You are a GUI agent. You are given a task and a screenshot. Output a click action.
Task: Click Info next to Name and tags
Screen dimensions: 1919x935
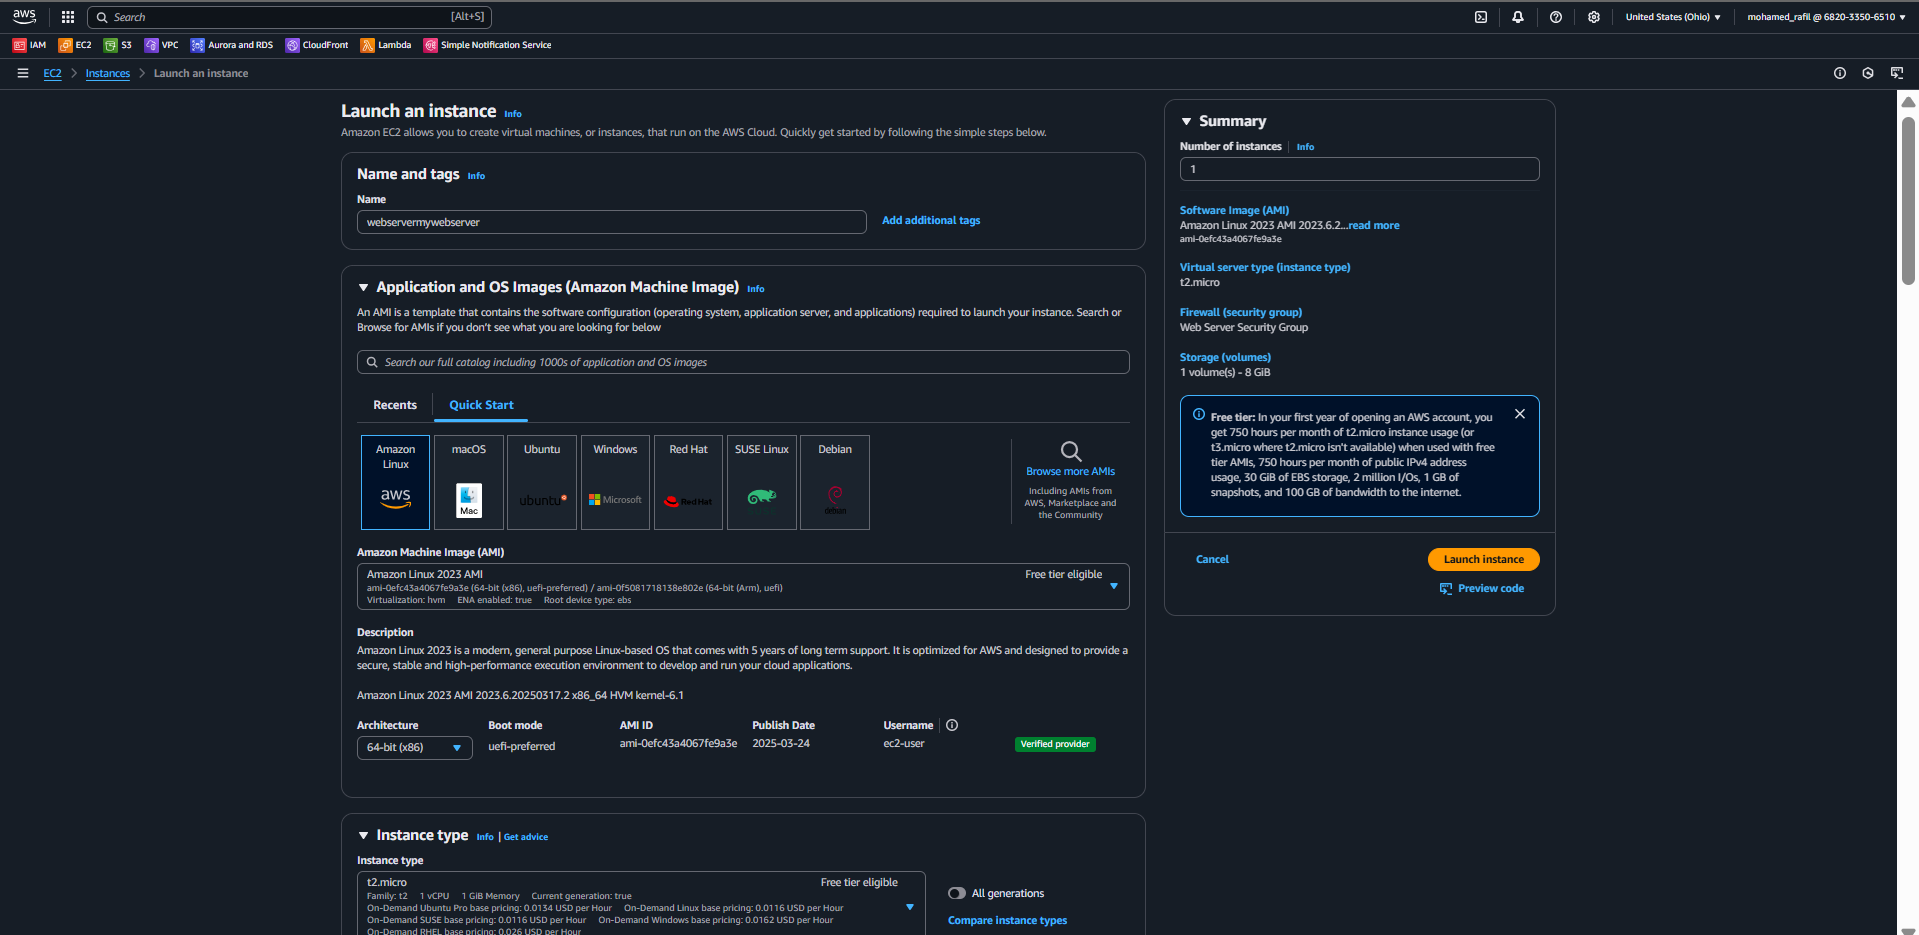click(476, 176)
